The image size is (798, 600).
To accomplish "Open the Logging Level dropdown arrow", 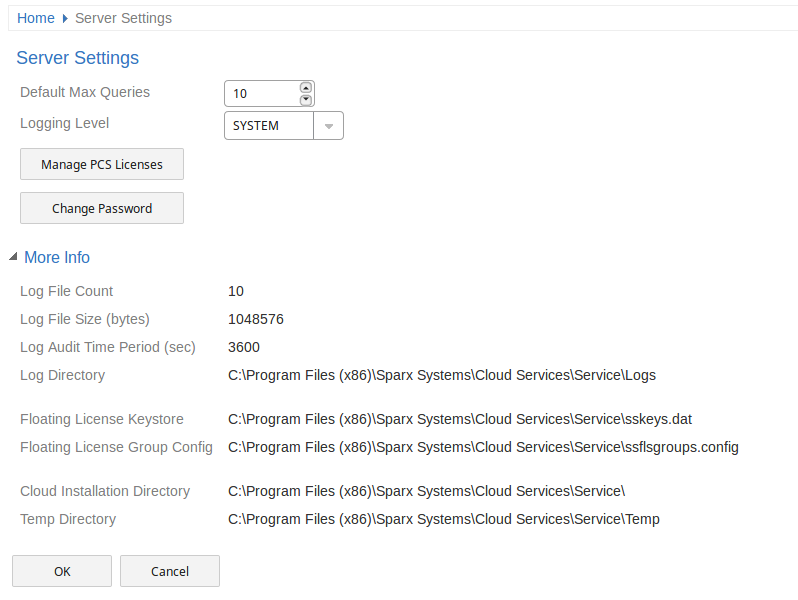I will [328, 126].
